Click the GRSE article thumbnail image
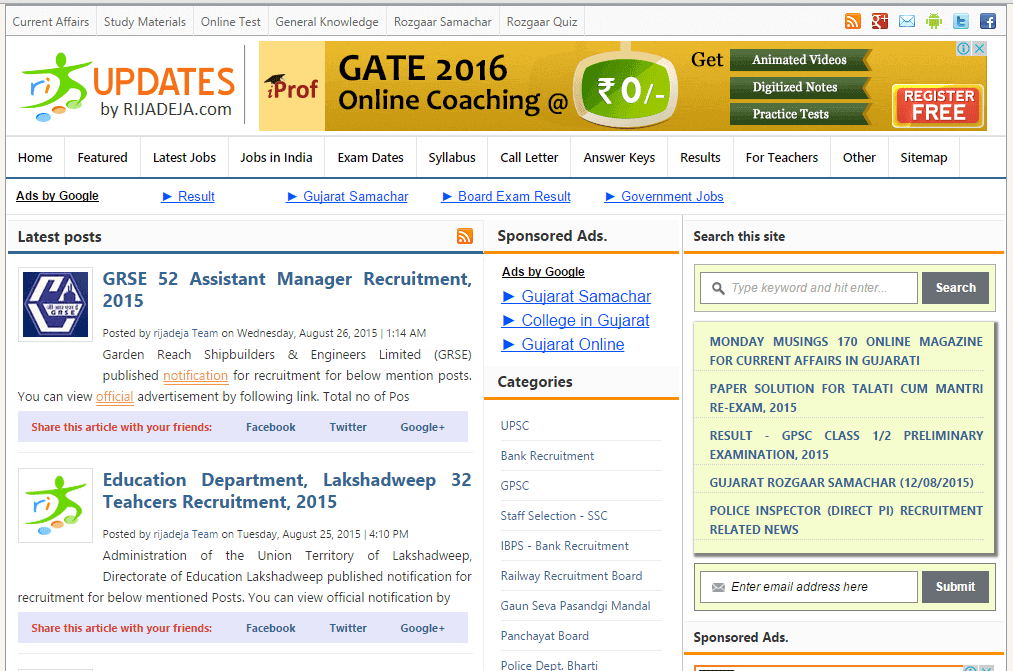Viewport: 1013px width, 671px height. tap(55, 304)
